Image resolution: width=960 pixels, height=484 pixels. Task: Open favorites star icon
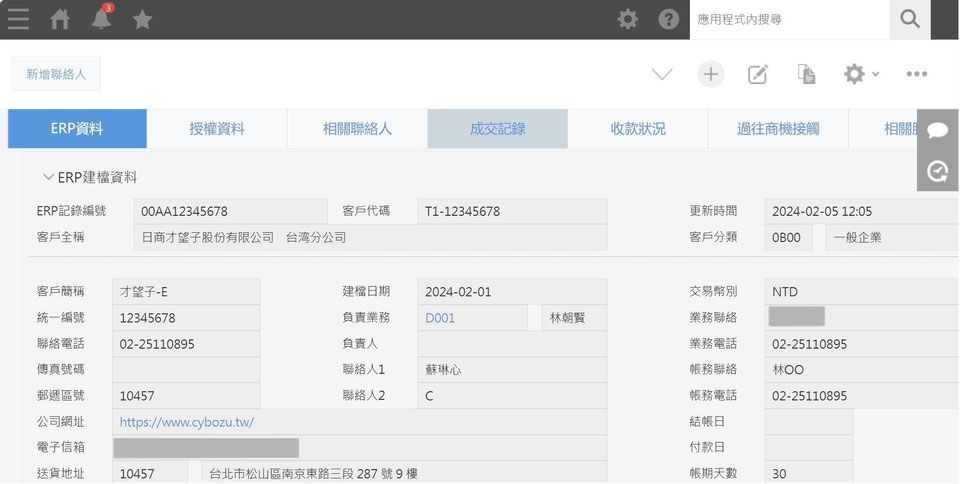pyautogui.click(x=142, y=20)
